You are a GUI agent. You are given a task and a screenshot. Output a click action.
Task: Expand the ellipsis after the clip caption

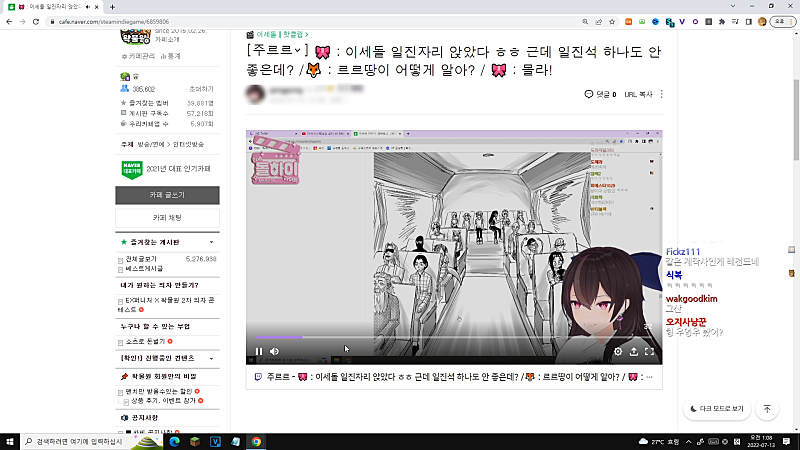click(x=649, y=377)
